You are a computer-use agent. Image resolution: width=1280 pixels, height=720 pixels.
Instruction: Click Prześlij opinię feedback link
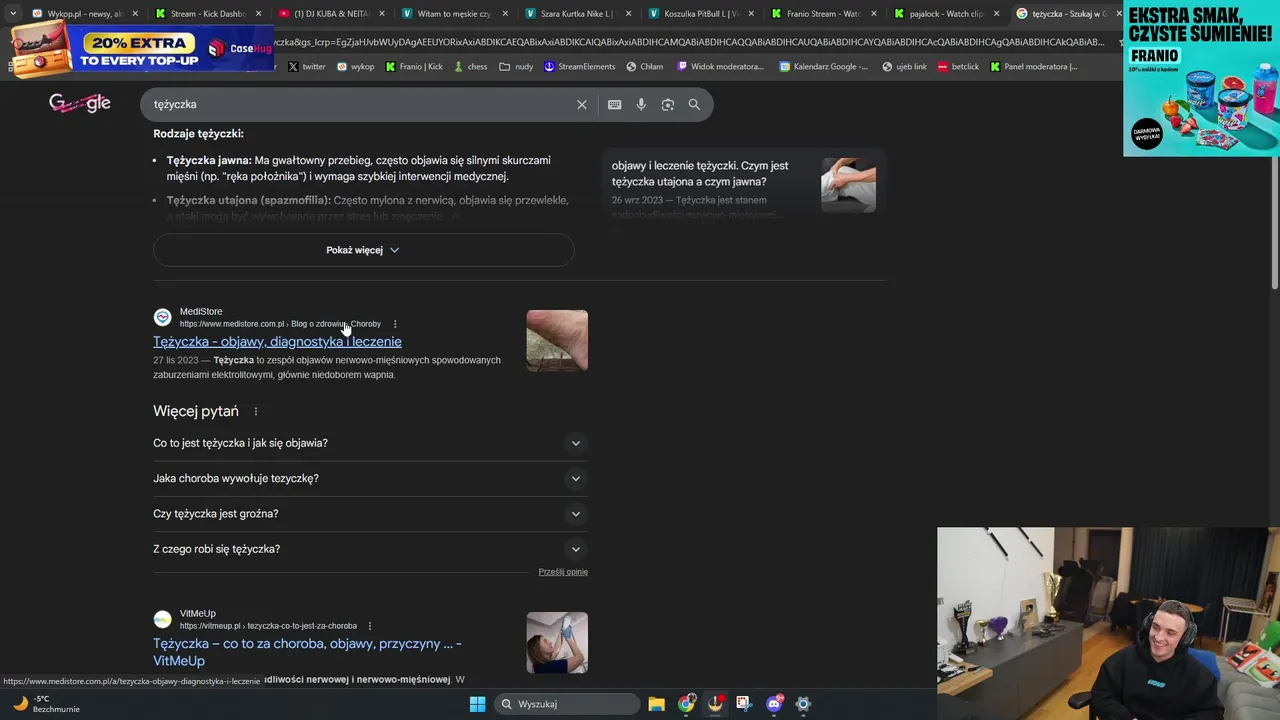point(563,572)
